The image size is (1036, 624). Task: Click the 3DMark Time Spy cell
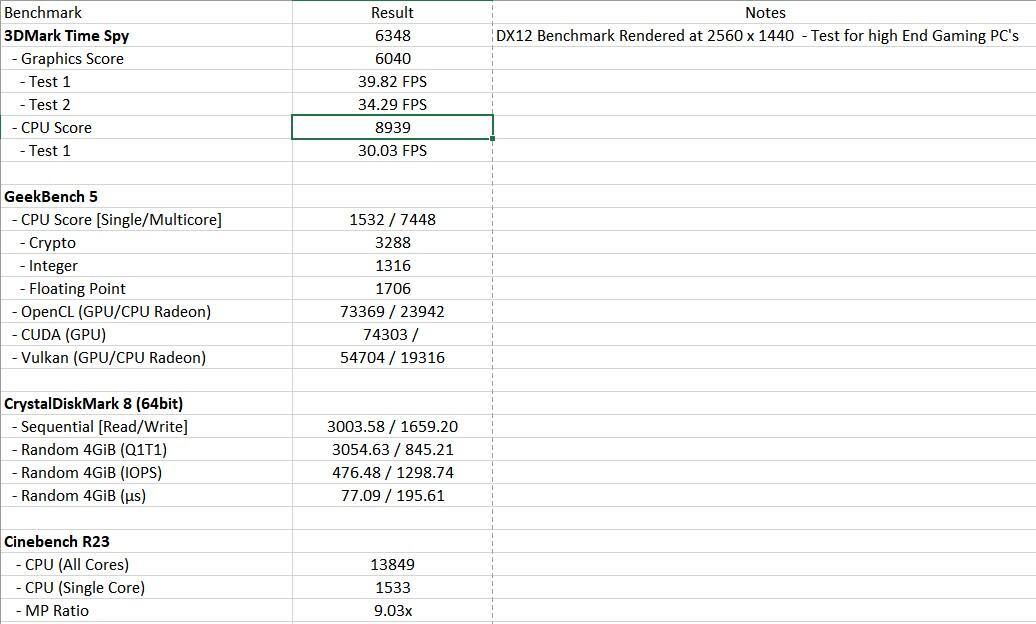tap(66, 36)
